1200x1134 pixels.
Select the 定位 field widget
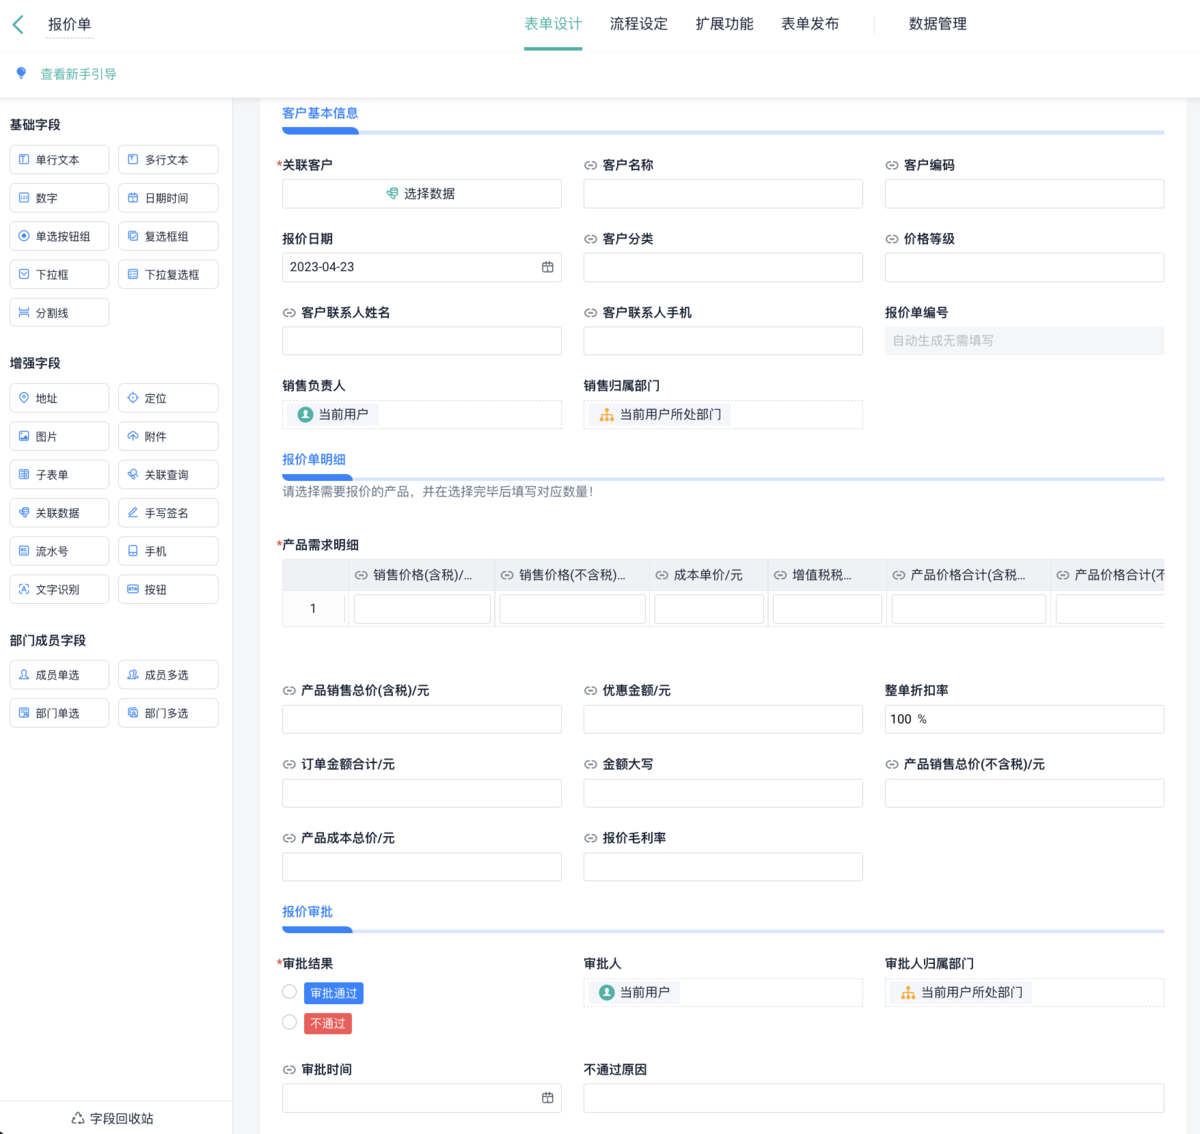[x=168, y=398]
